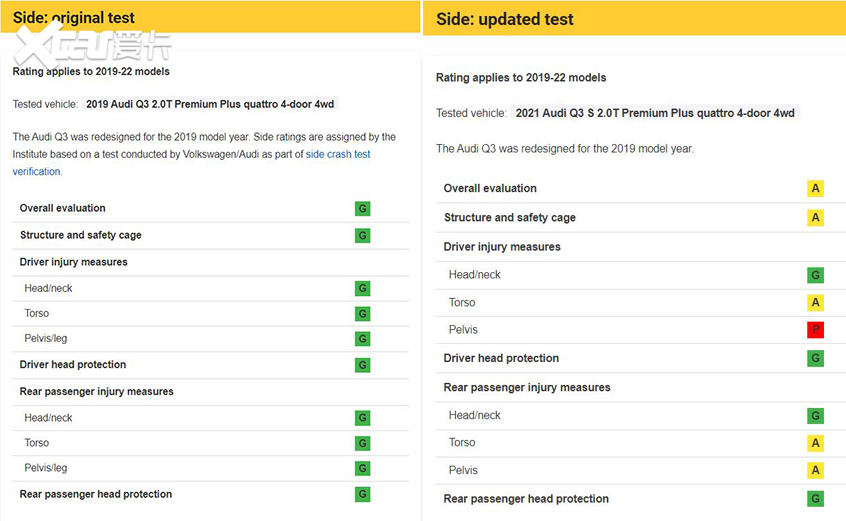Click updated driver Head/neck G rating badge

point(815,275)
